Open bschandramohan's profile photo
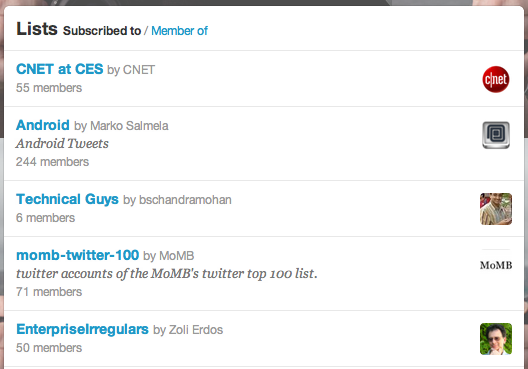This screenshot has height=369, width=528. [x=496, y=209]
